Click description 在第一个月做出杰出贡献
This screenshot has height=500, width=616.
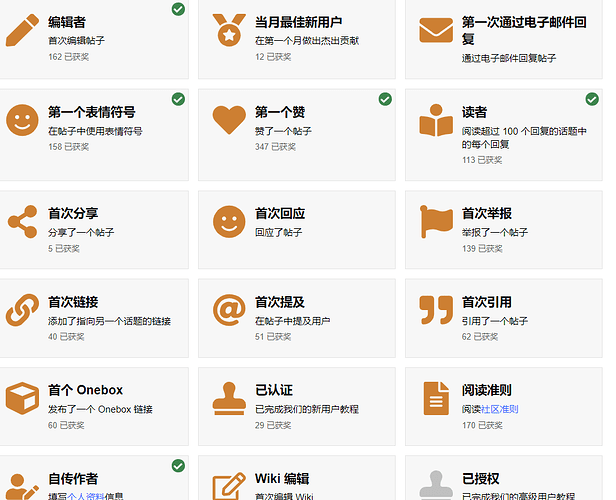coord(307,40)
